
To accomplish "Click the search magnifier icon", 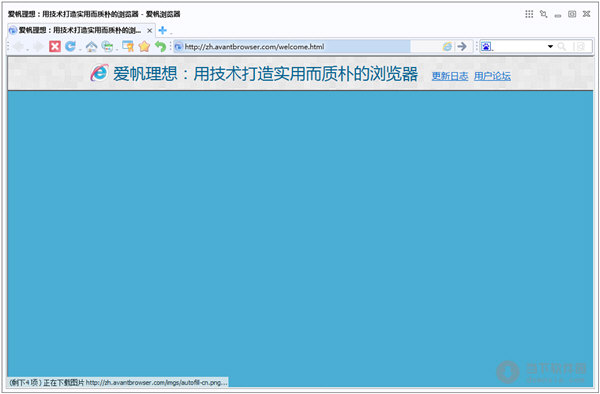I will click(561, 47).
